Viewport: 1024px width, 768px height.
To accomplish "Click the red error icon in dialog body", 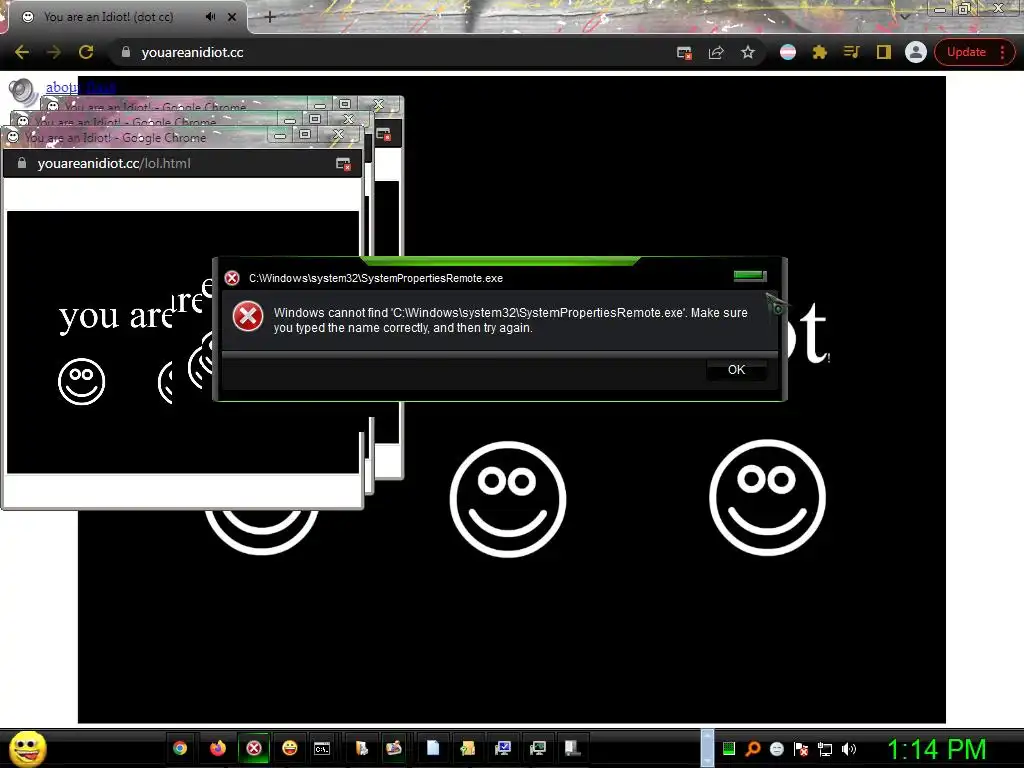I will tap(248, 317).
